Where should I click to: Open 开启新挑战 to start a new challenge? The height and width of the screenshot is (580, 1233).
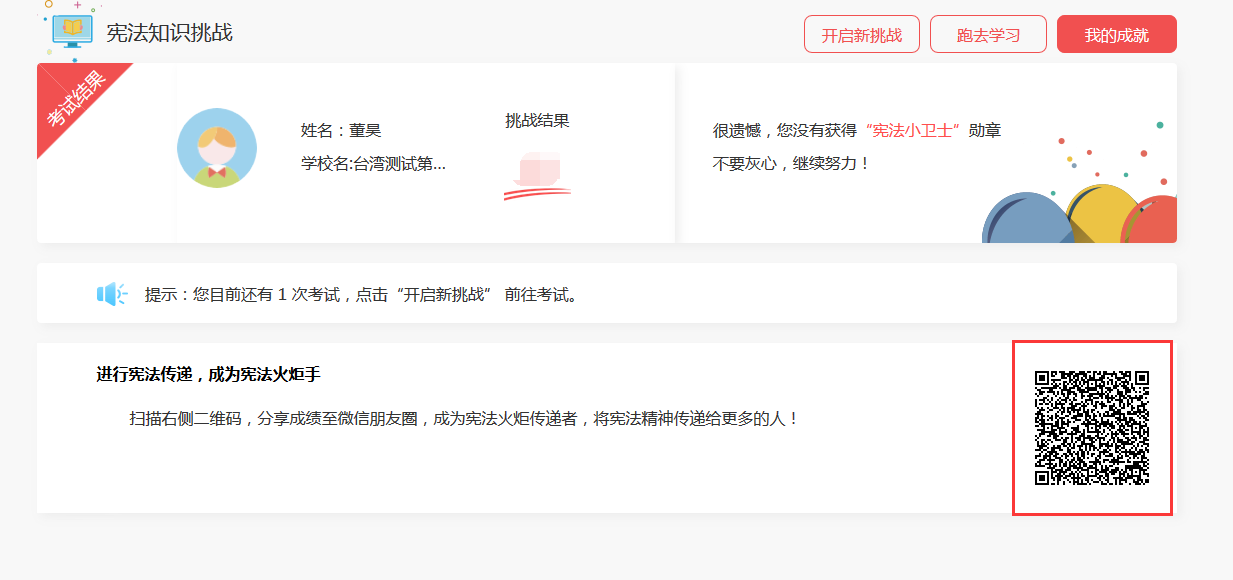[861, 33]
